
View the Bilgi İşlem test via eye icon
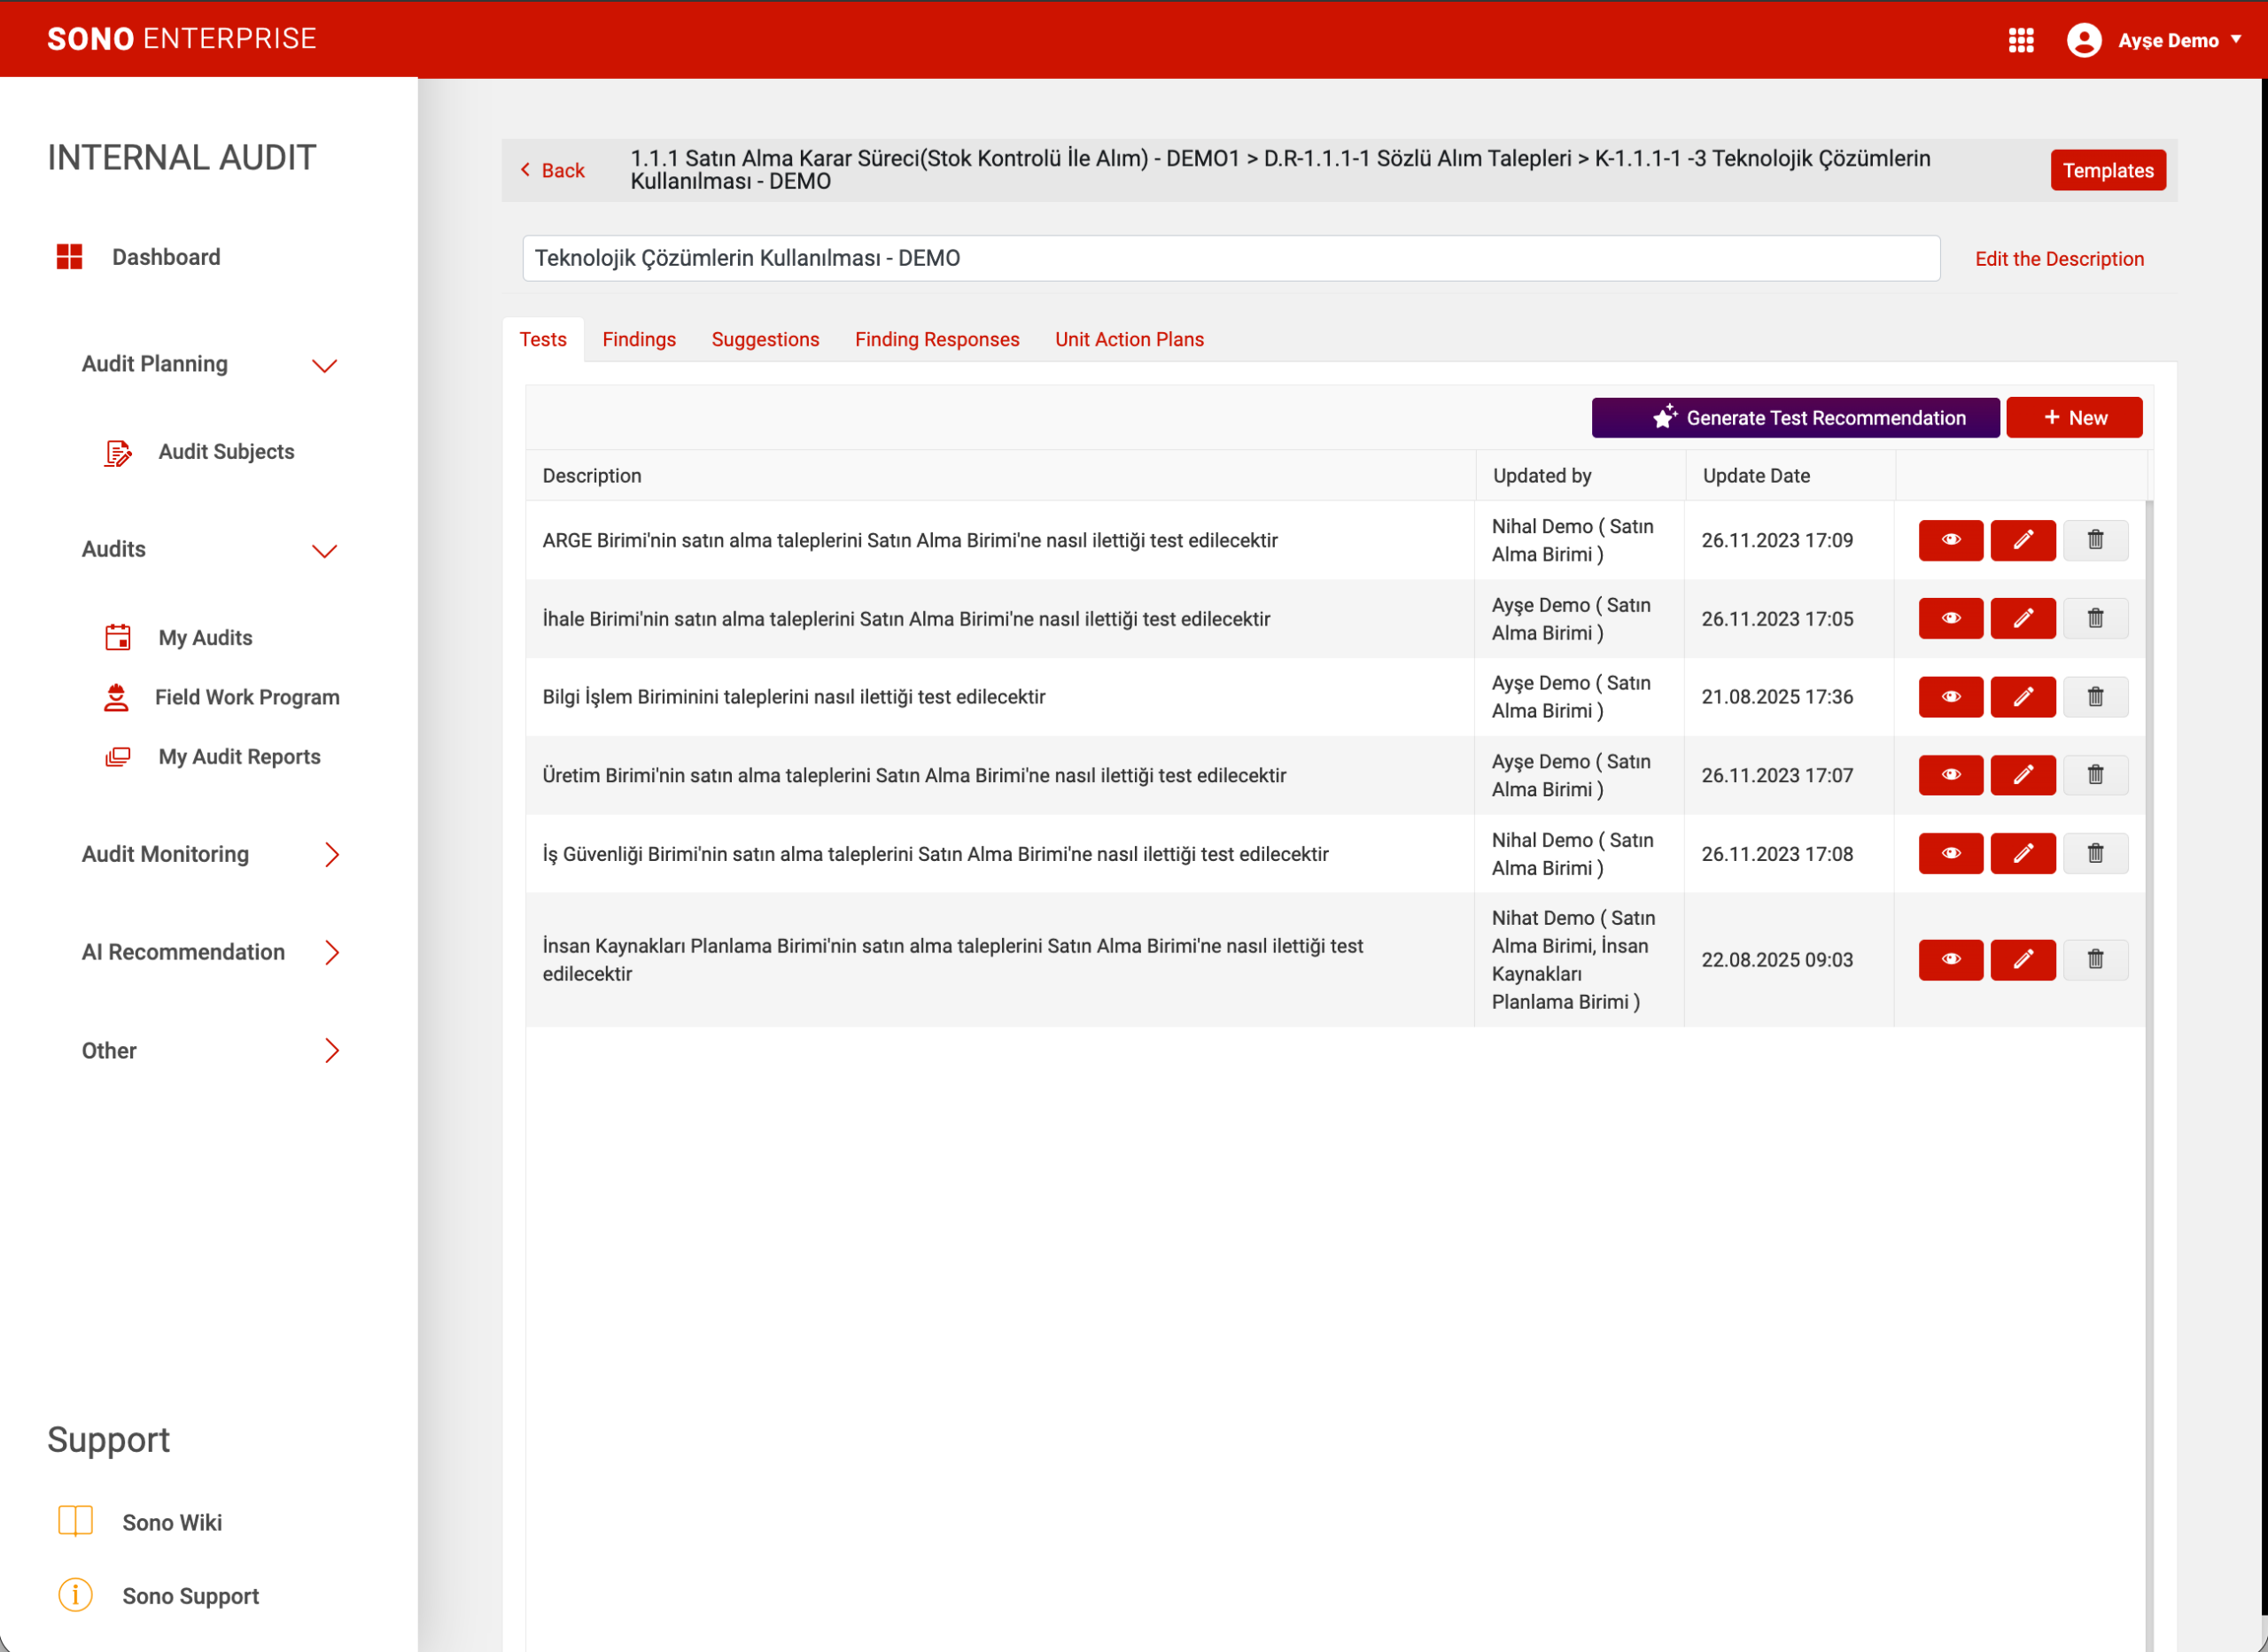pos(1950,697)
